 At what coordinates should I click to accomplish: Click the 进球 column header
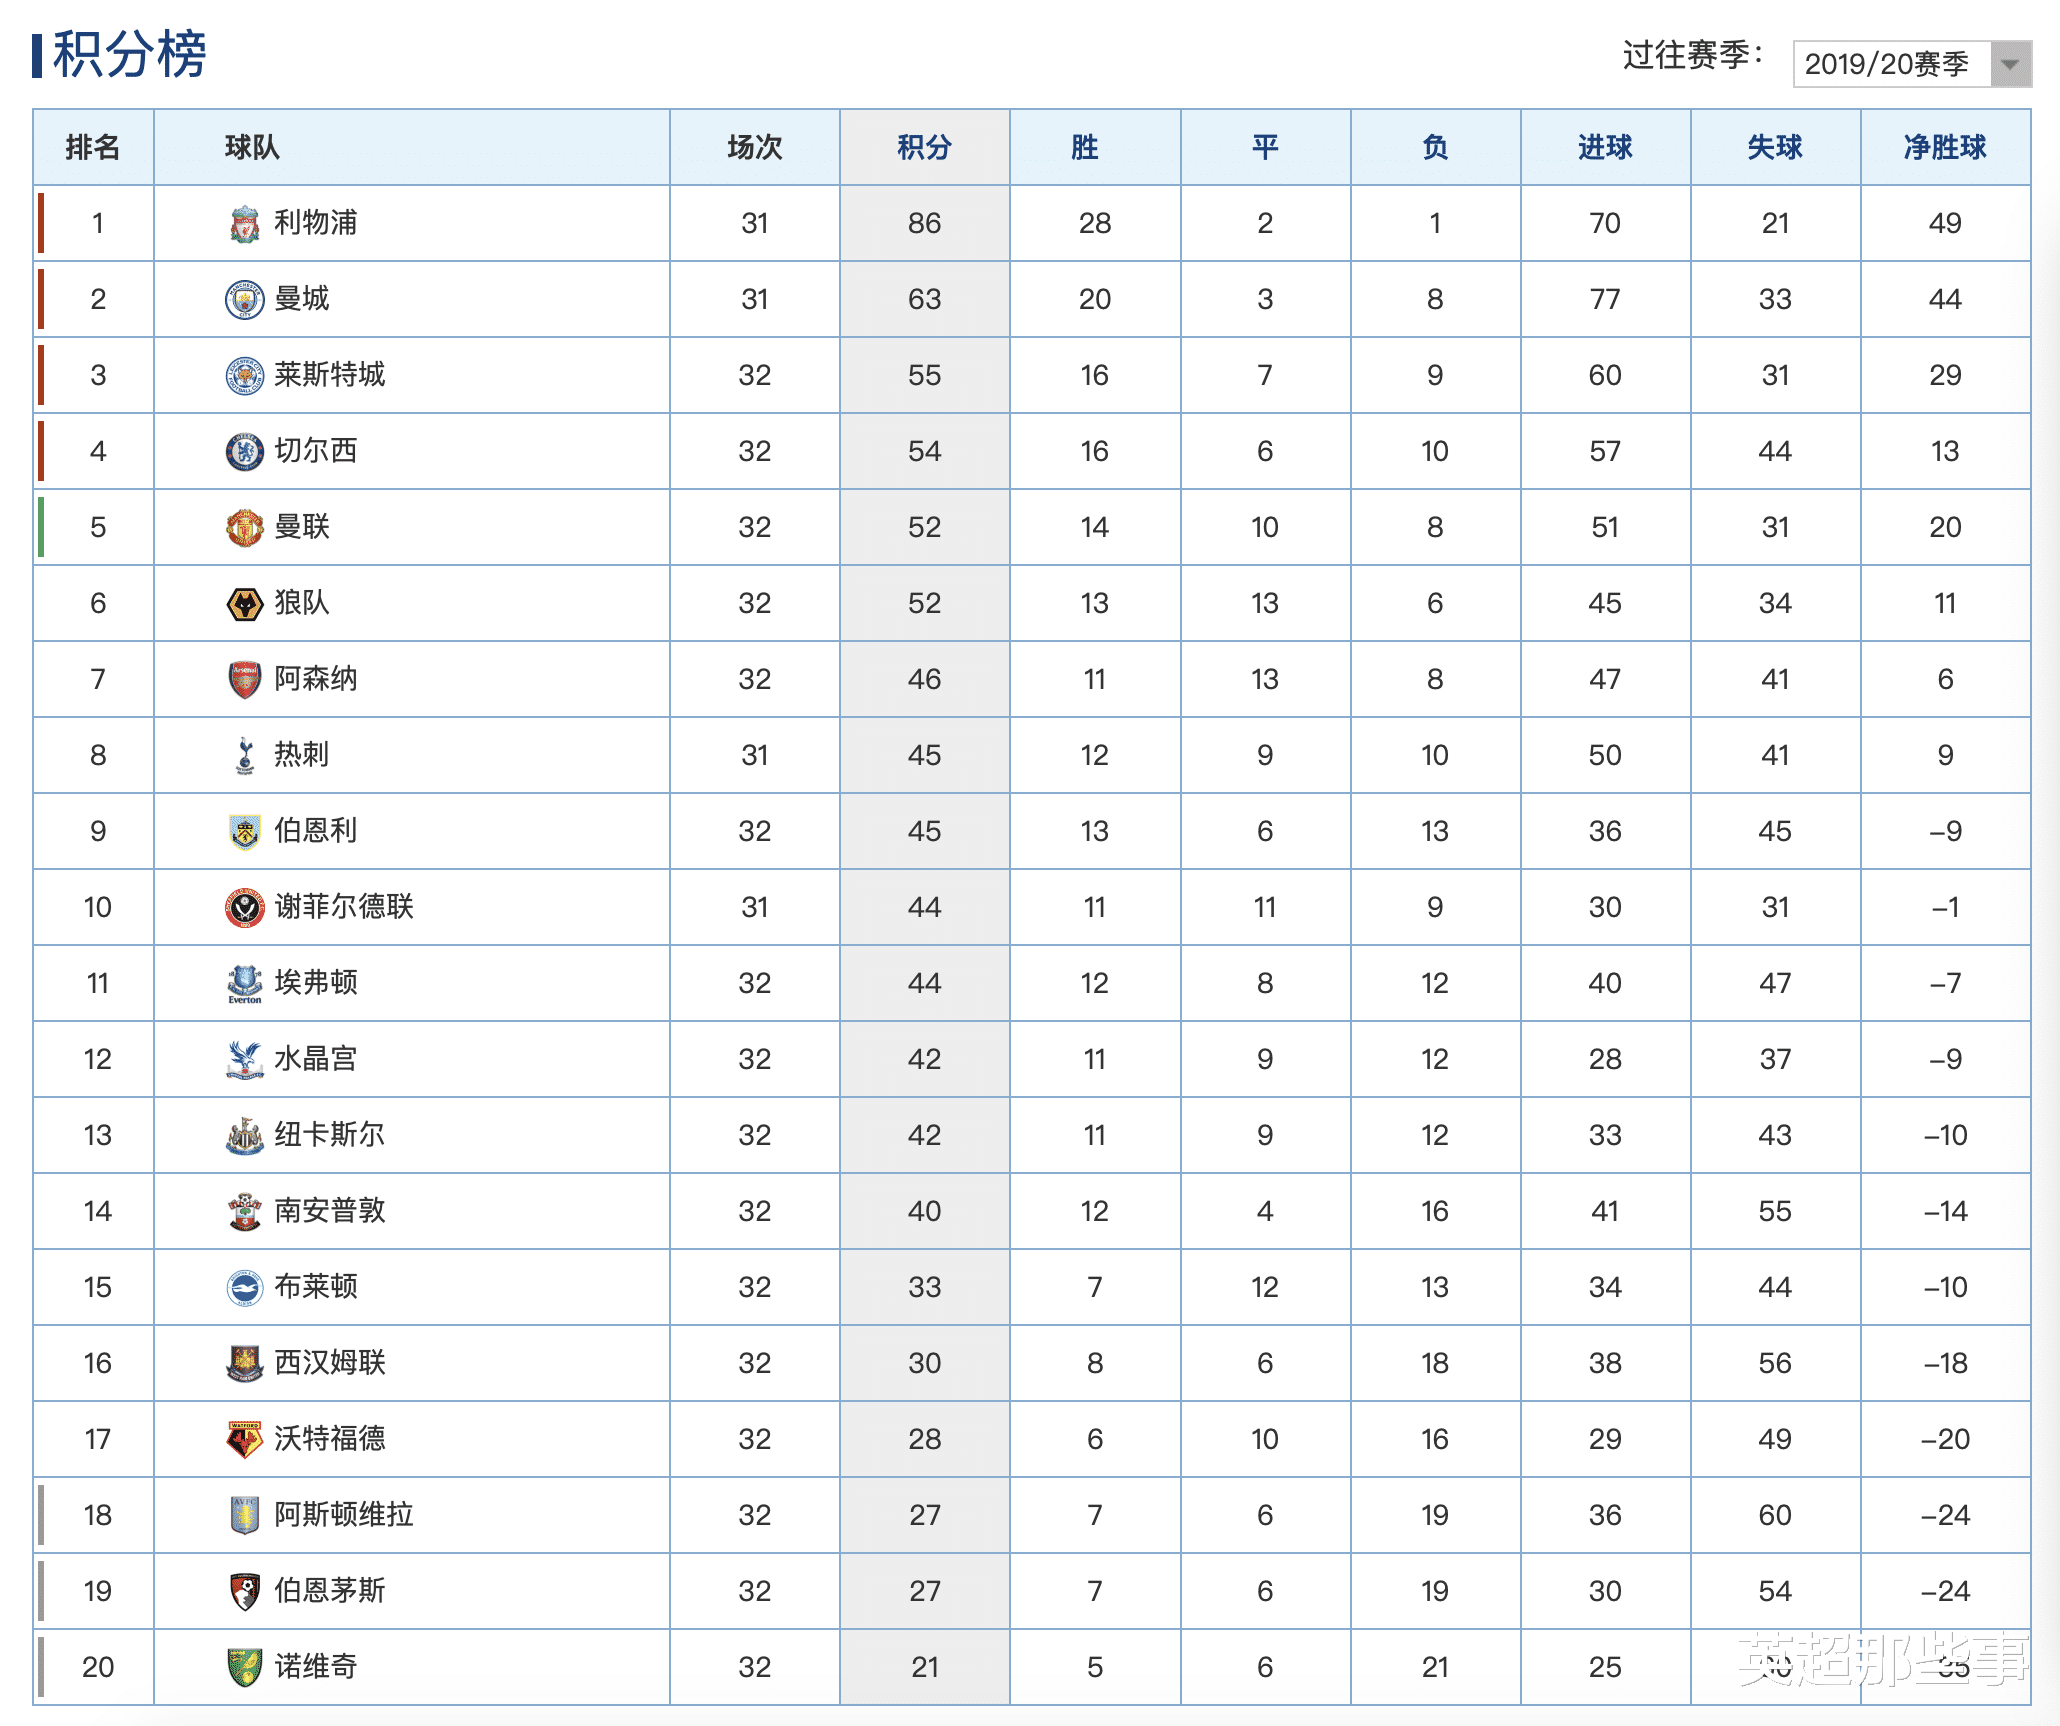[x=1605, y=148]
